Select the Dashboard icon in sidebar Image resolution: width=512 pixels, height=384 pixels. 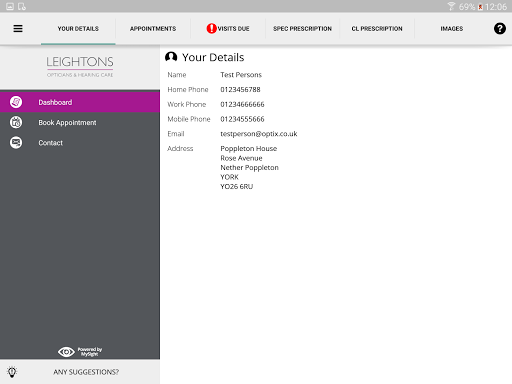[x=16, y=102]
